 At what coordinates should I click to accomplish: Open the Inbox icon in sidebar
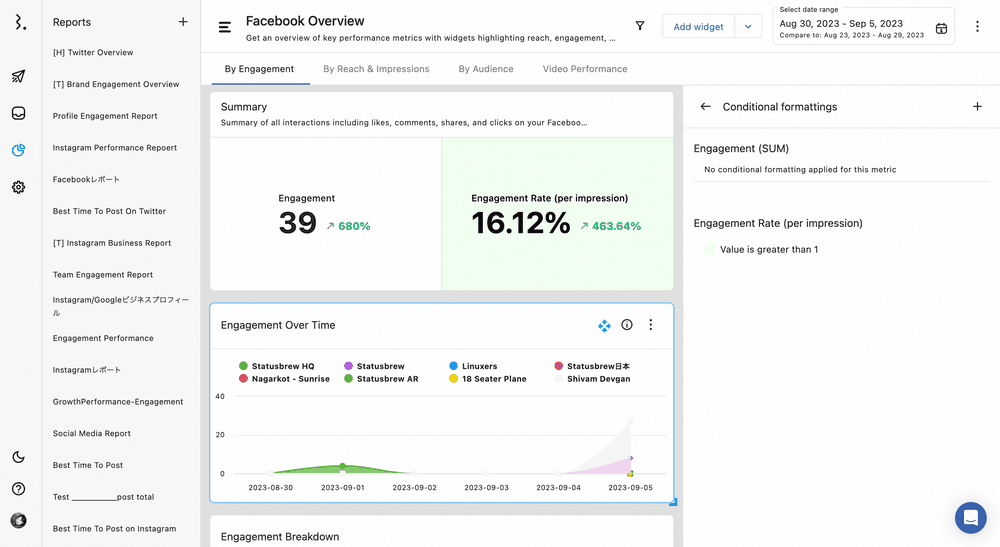coord(18,113)
